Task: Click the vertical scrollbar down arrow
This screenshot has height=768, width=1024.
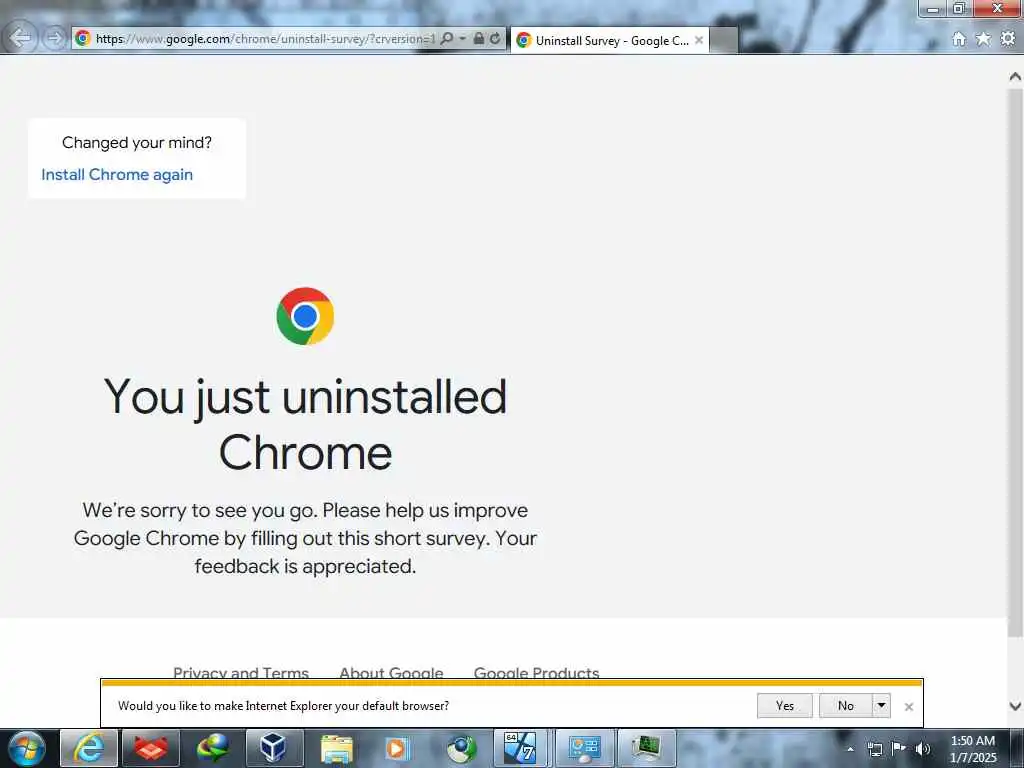Action: (x=1015, y=706)
